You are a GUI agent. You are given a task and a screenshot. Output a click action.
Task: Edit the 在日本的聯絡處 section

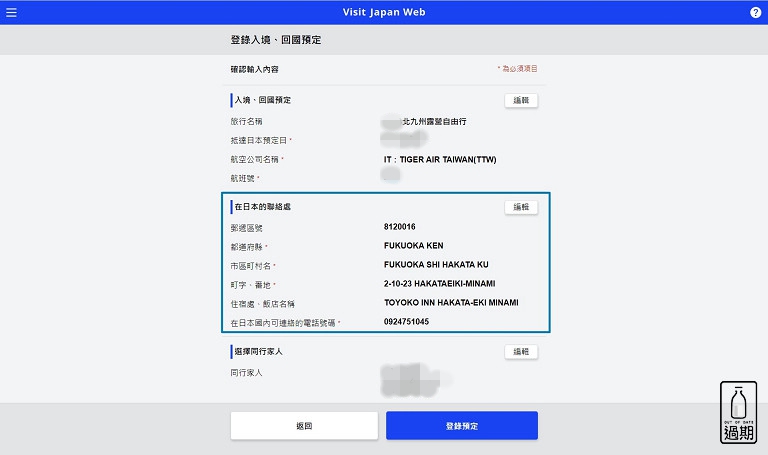pos(521,207)
